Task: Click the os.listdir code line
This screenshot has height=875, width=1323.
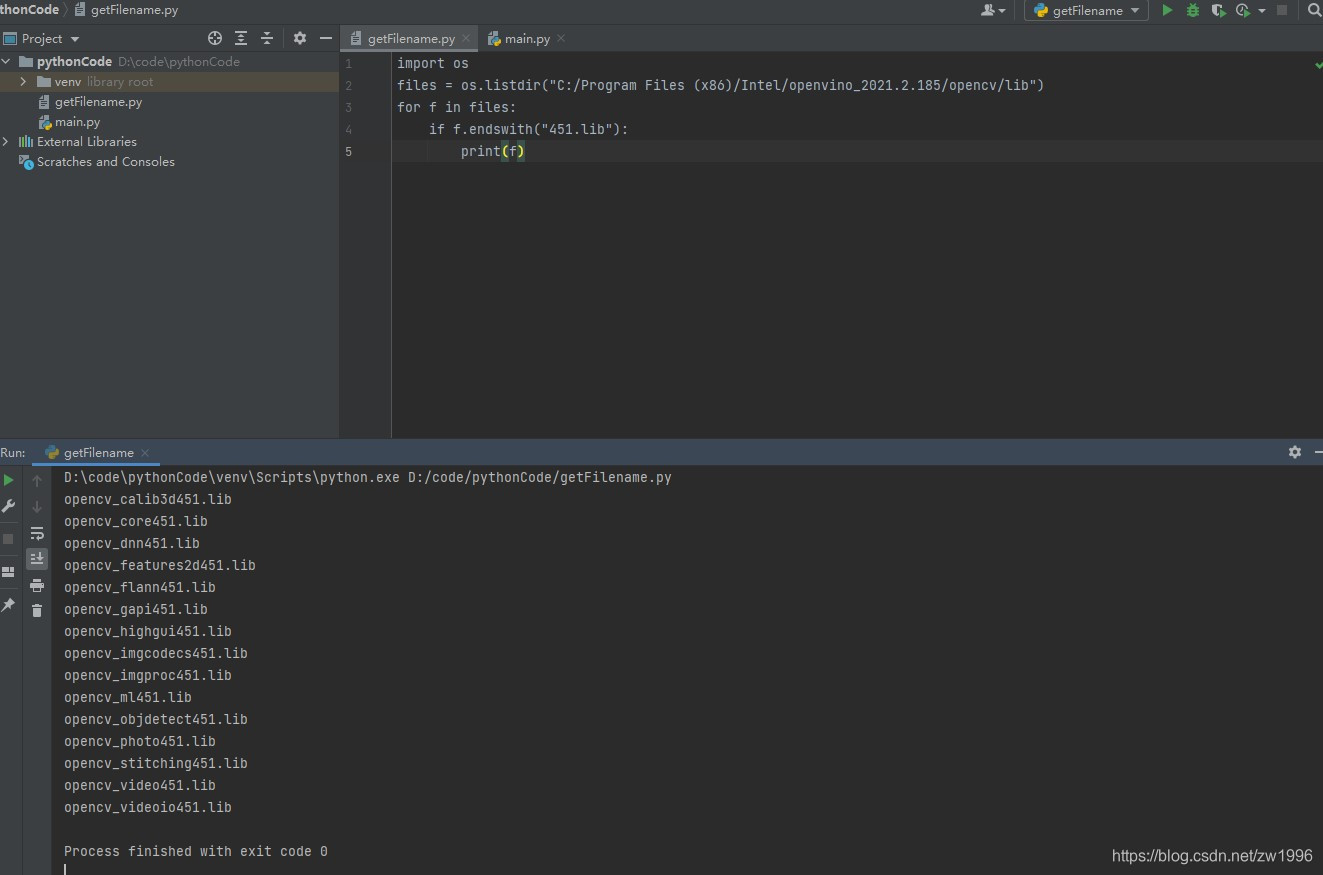Action: (720, 85)
